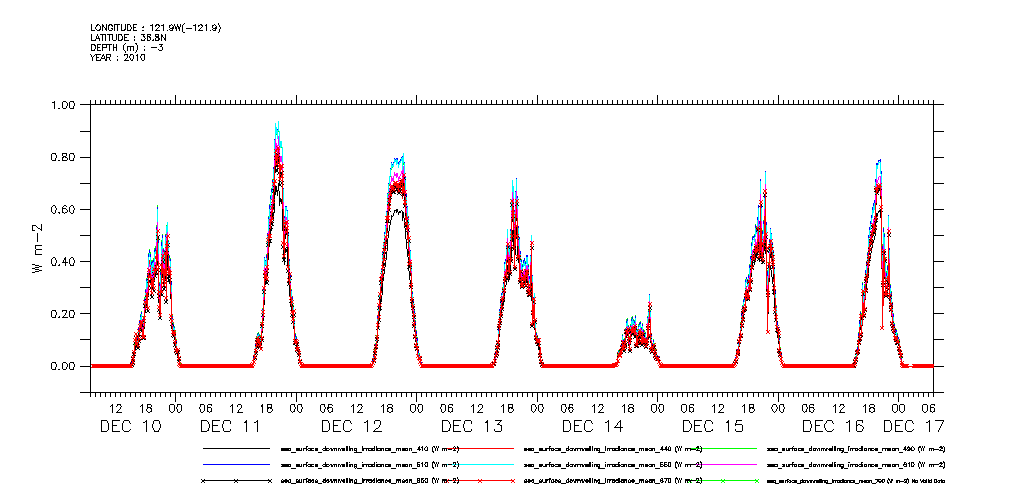Click the DEC 16 date label

[x=833, y=426]
